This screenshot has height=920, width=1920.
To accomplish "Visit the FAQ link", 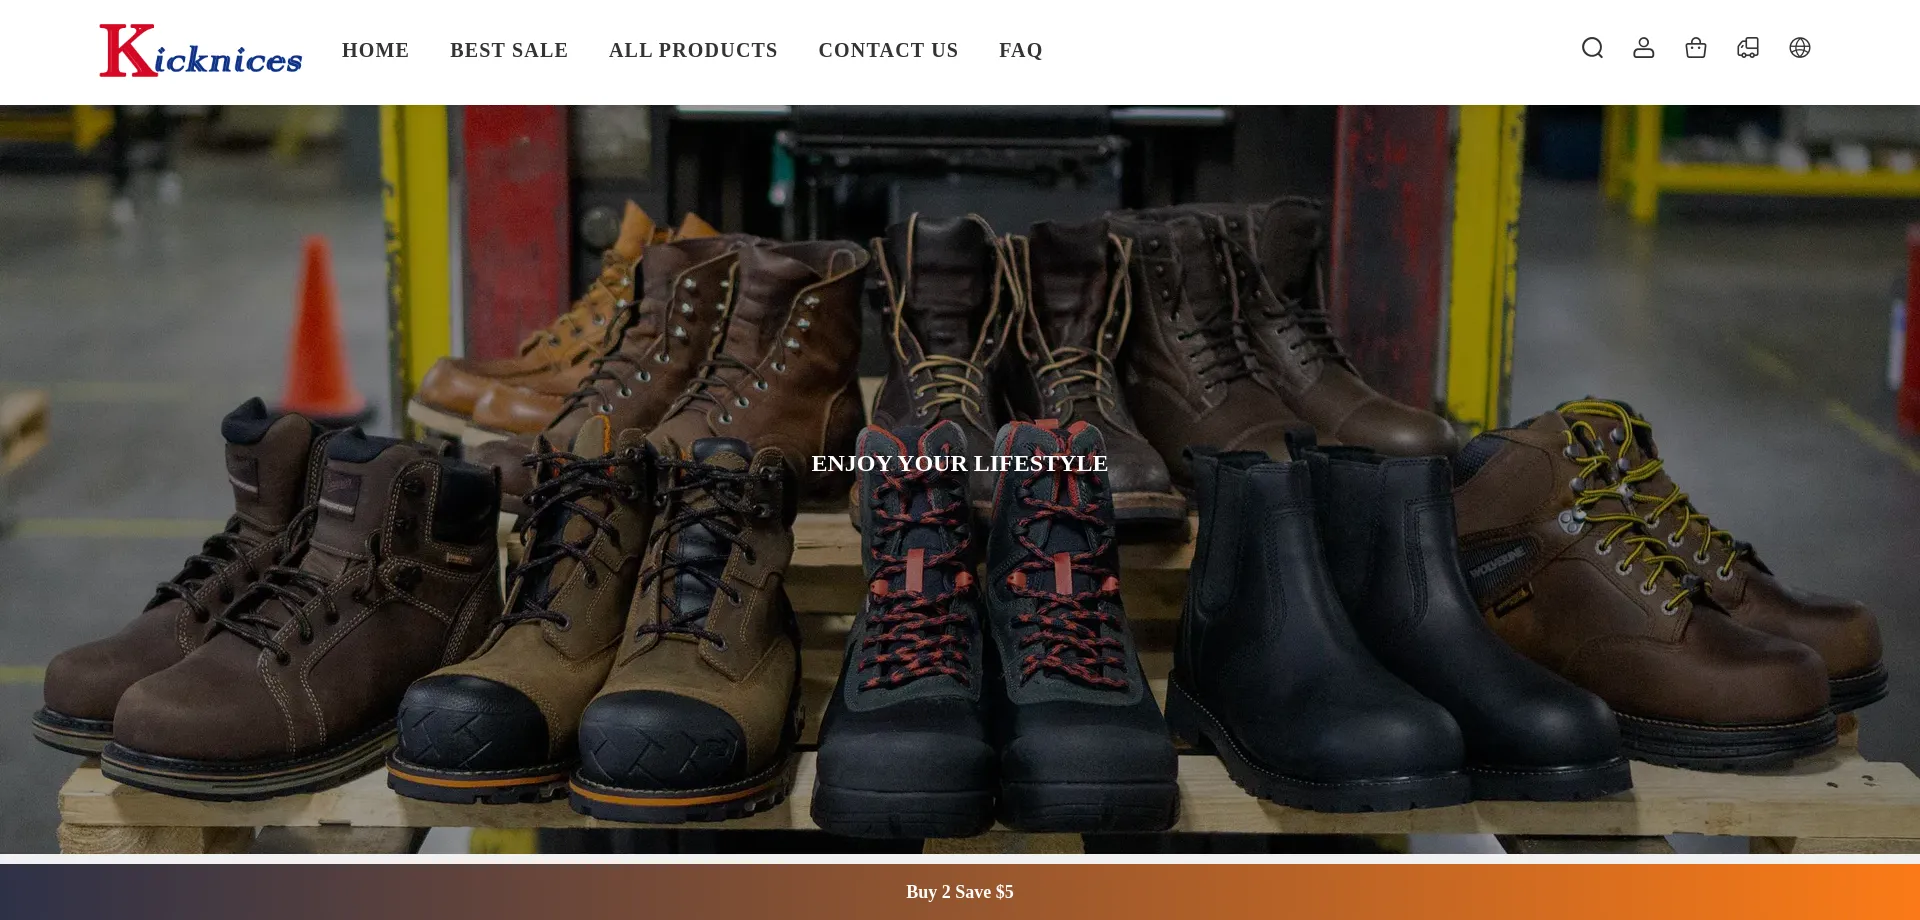I will pos(1020,50).
